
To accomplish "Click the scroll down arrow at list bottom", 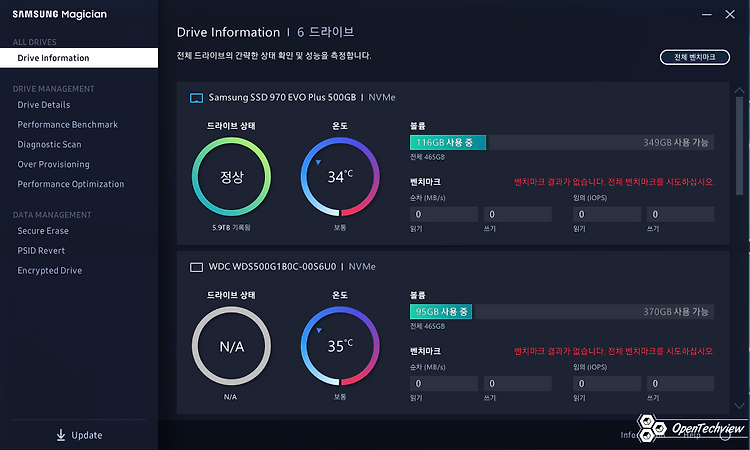I will tap(739, 406).
